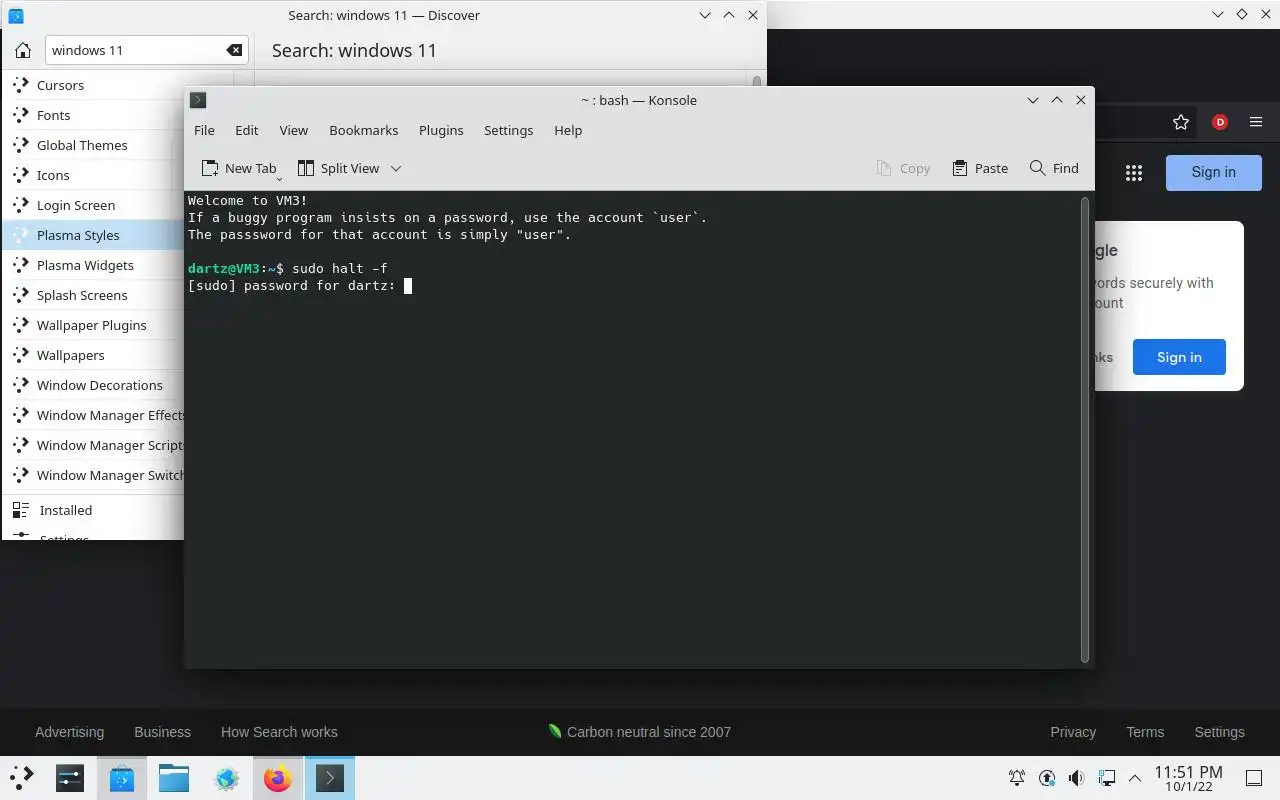This screenshot has width=1280, height=800.
Task: Expand hidden system tray icons arrow
Action: click(x=1135, y=778)
